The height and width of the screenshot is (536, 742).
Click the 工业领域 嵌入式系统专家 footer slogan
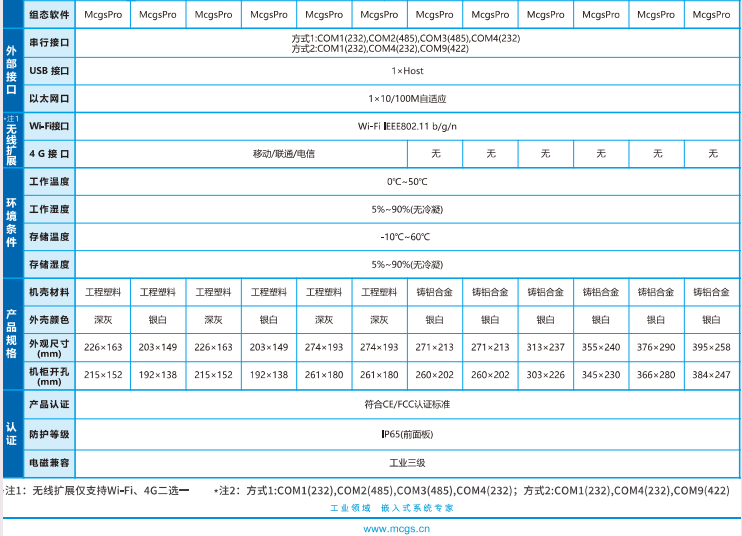[391, 508]
